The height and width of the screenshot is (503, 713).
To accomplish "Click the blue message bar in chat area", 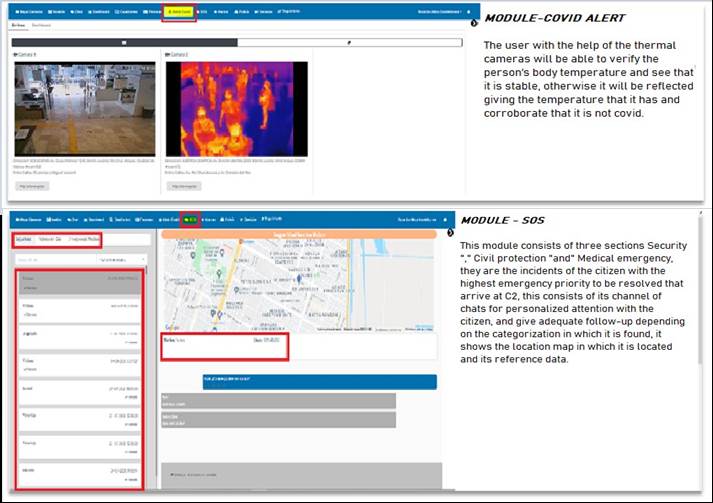I will coord(319,381).
